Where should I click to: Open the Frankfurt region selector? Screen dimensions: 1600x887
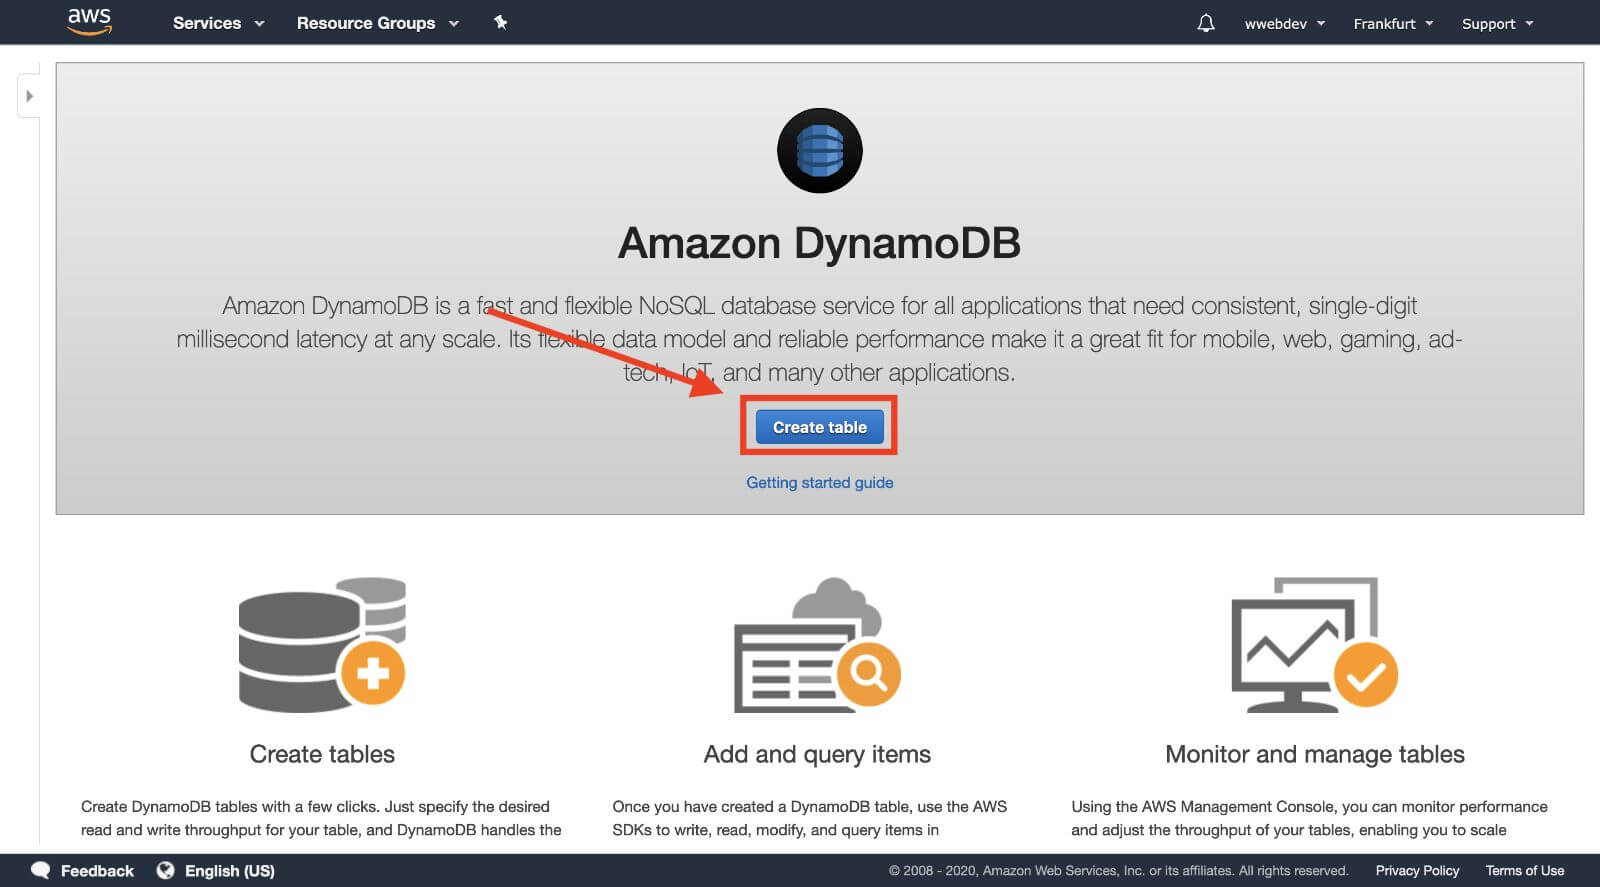[1392, 23]
